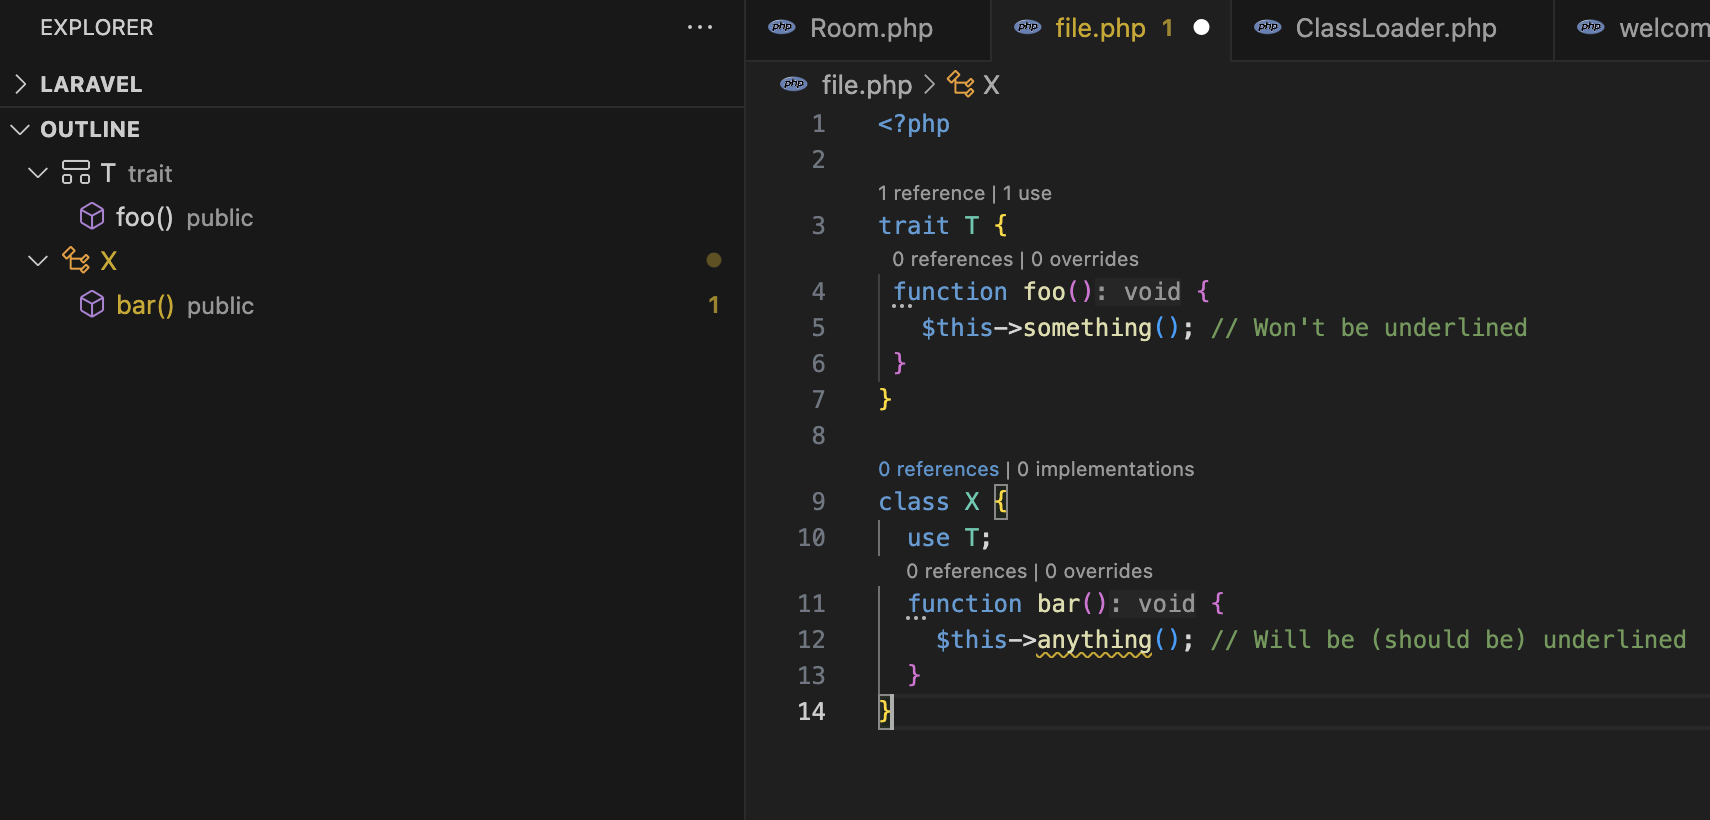1710x820 pixels.
Task: Click the trait T symbol icon in Outline
Action: point(76,173)
